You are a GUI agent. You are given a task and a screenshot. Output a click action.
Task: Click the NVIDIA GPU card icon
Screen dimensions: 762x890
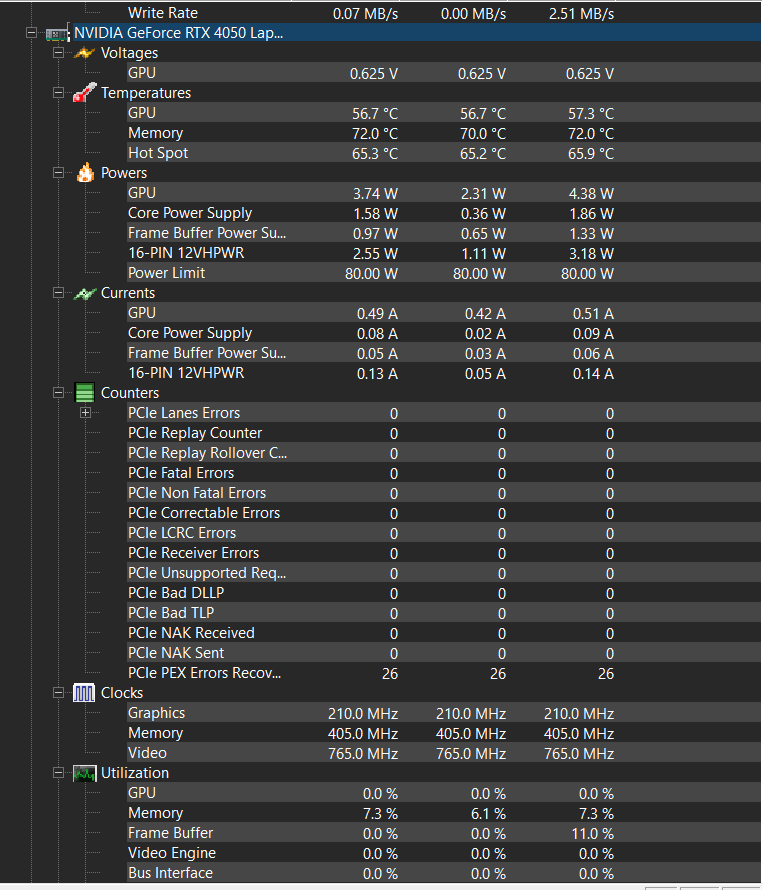click(57, 33)
